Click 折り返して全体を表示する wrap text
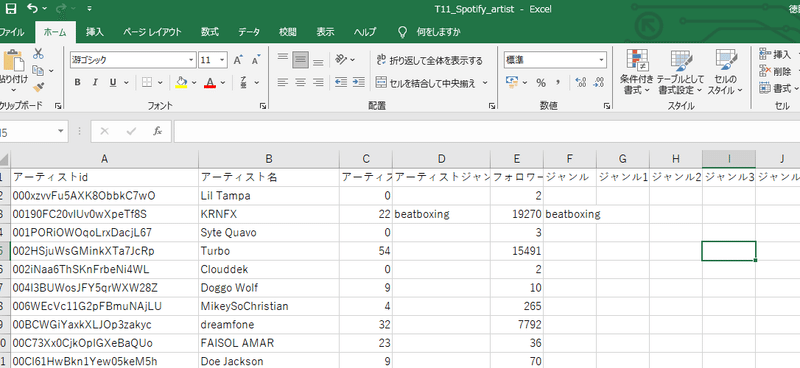Screen dimensions: 800x368 pos(430,60)
